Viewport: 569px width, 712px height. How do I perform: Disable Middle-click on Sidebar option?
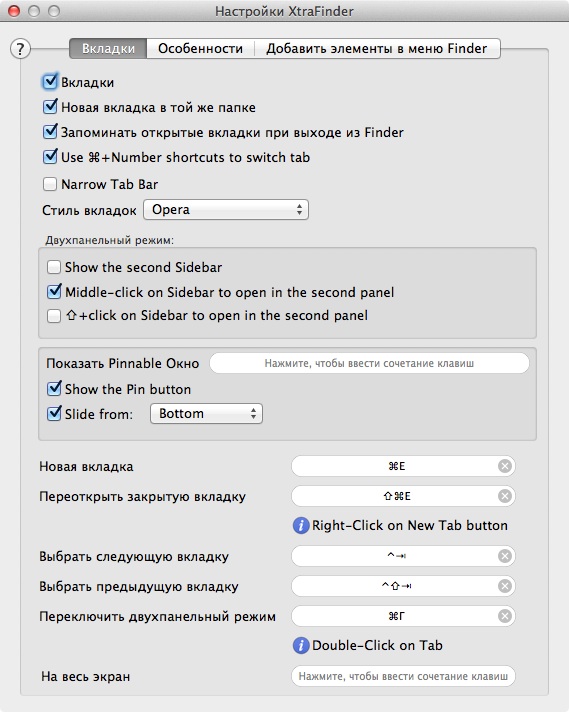tap(54, 292)
